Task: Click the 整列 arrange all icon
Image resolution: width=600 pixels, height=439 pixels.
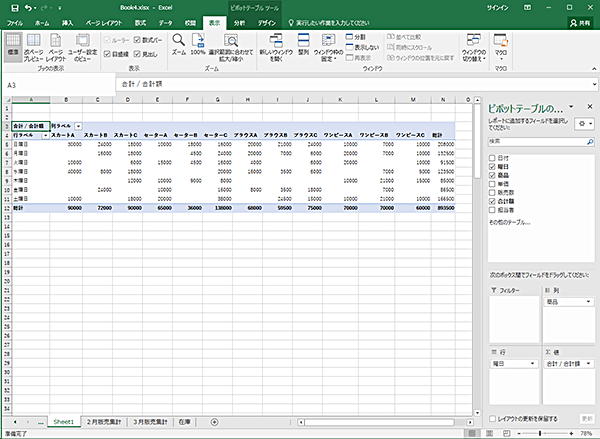Action: 303,44
